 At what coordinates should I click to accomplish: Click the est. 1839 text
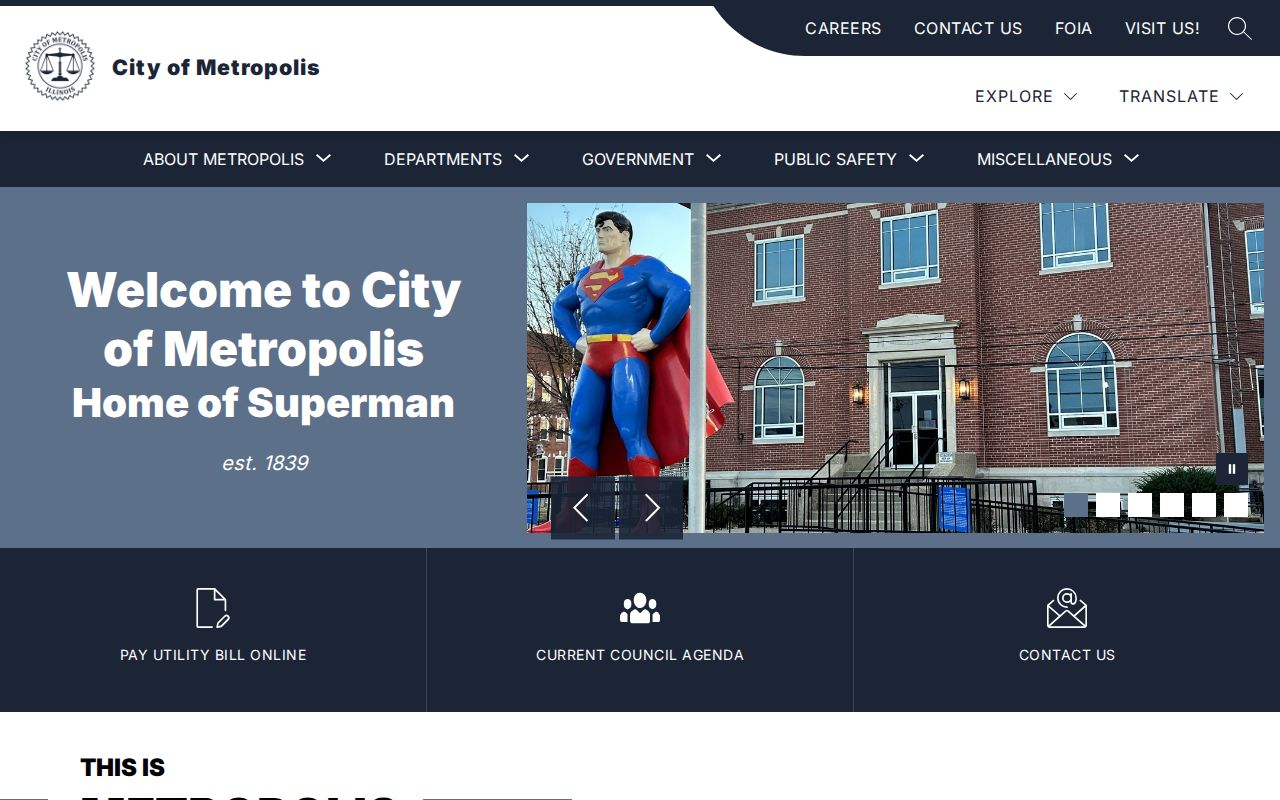coord(265,463)
